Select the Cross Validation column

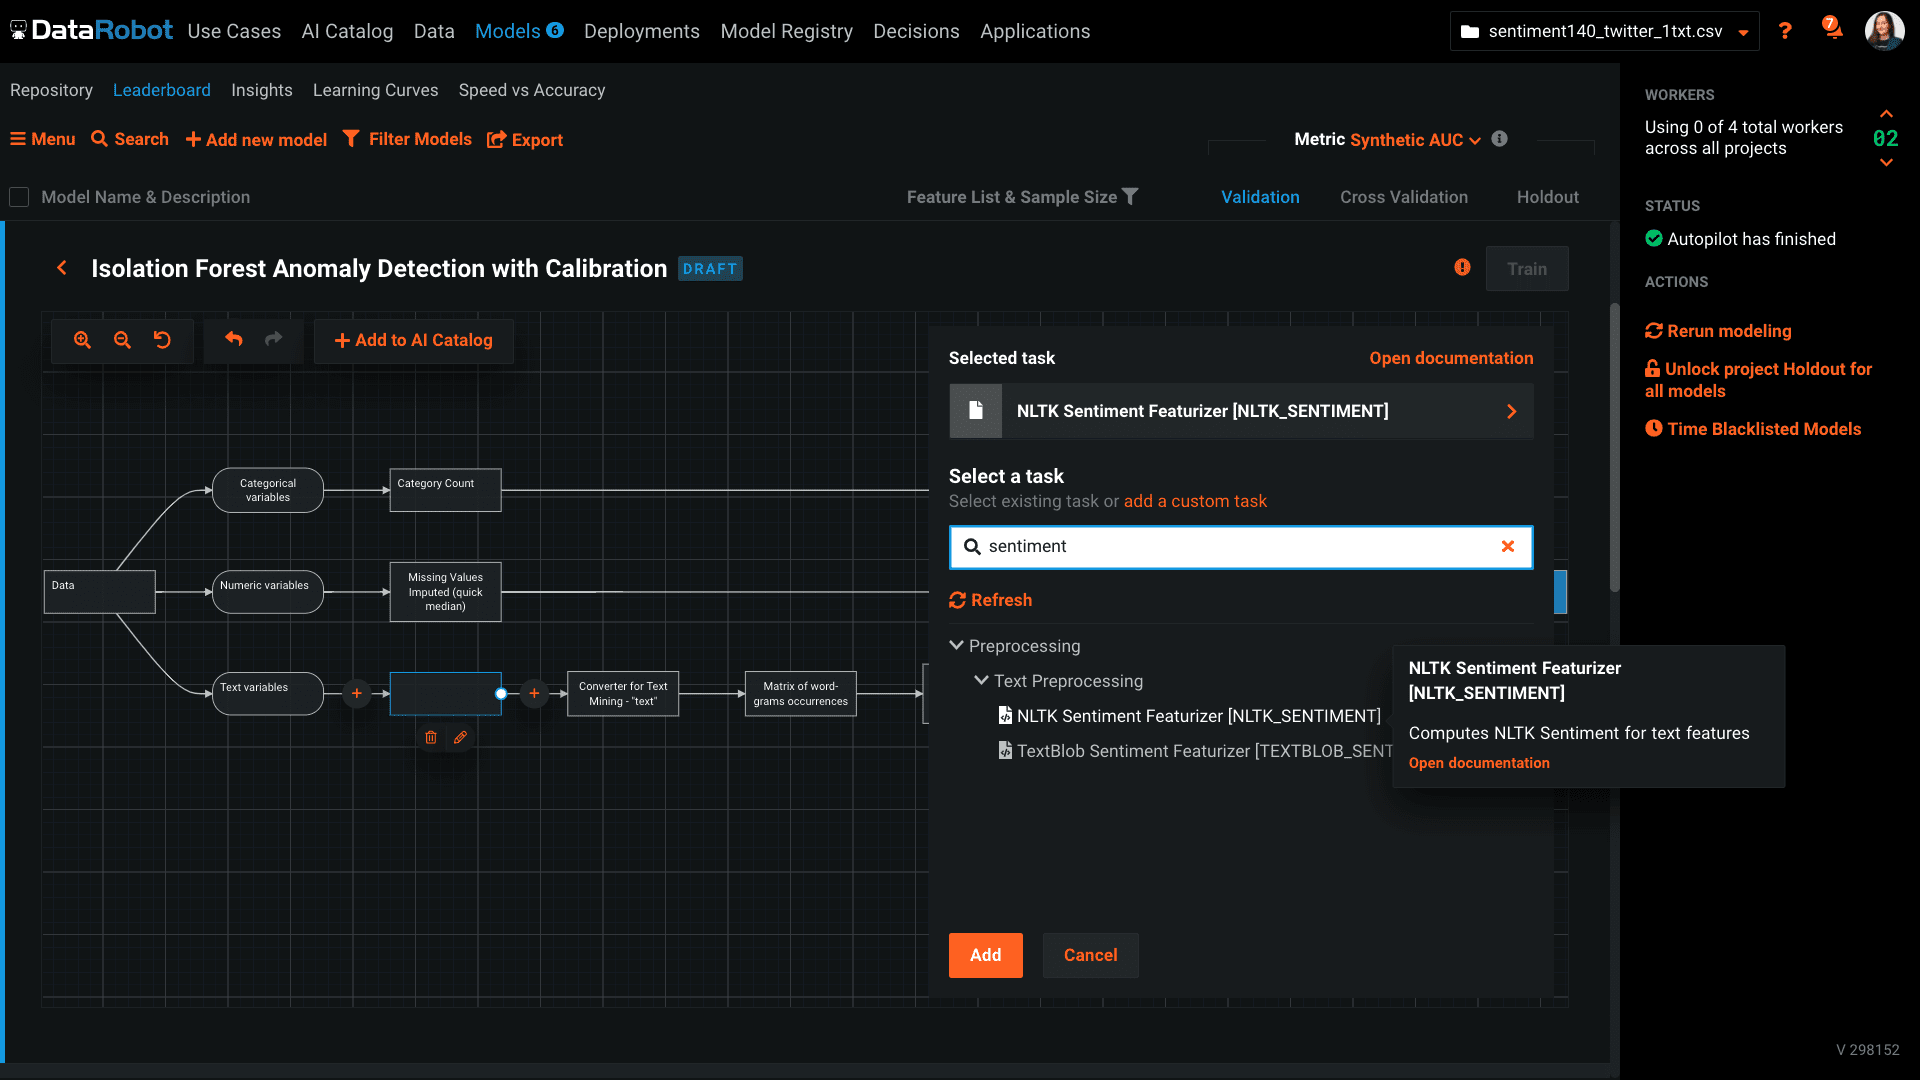1404,197
